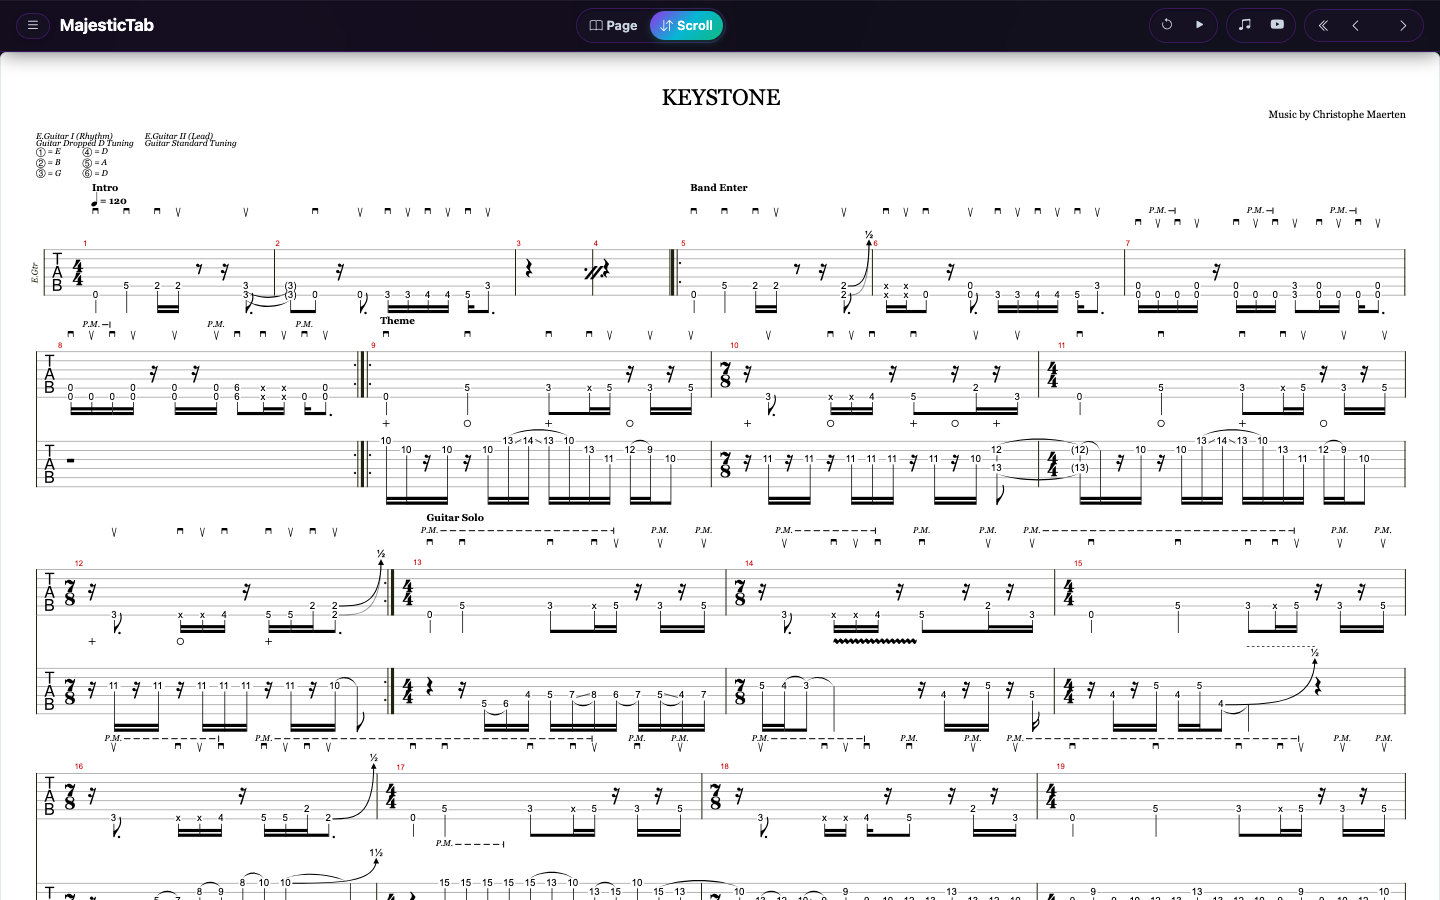
Task: Click the 'Intro' section label
Action: click(105, 188)
